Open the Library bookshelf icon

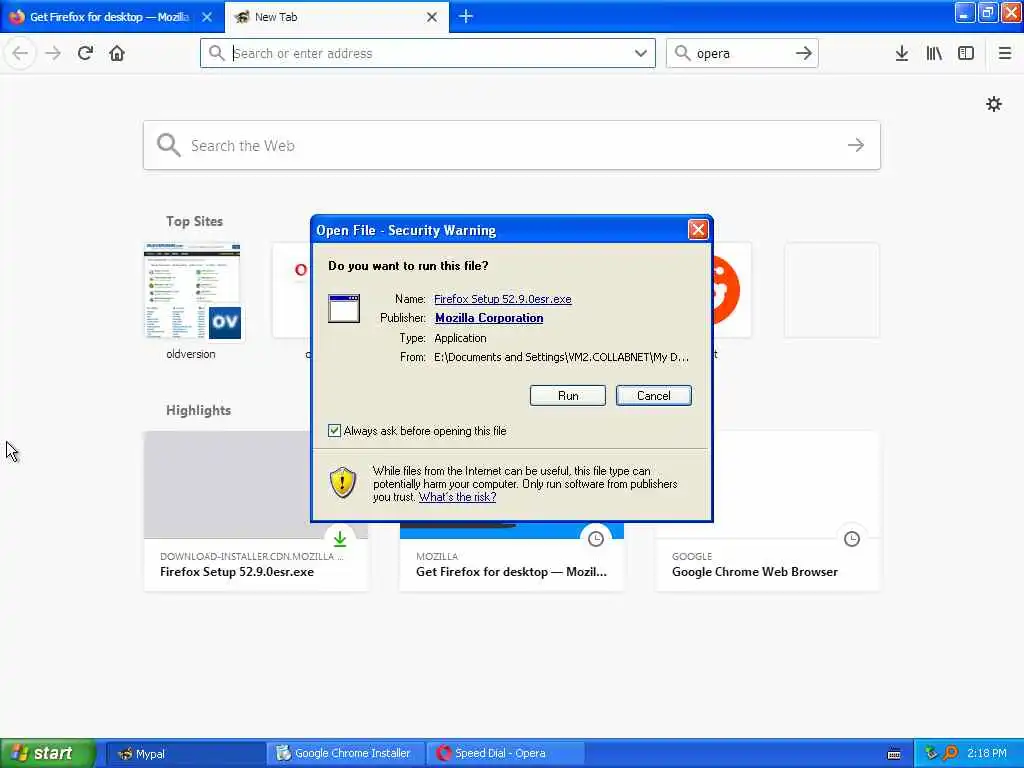[x=934, y=53]
